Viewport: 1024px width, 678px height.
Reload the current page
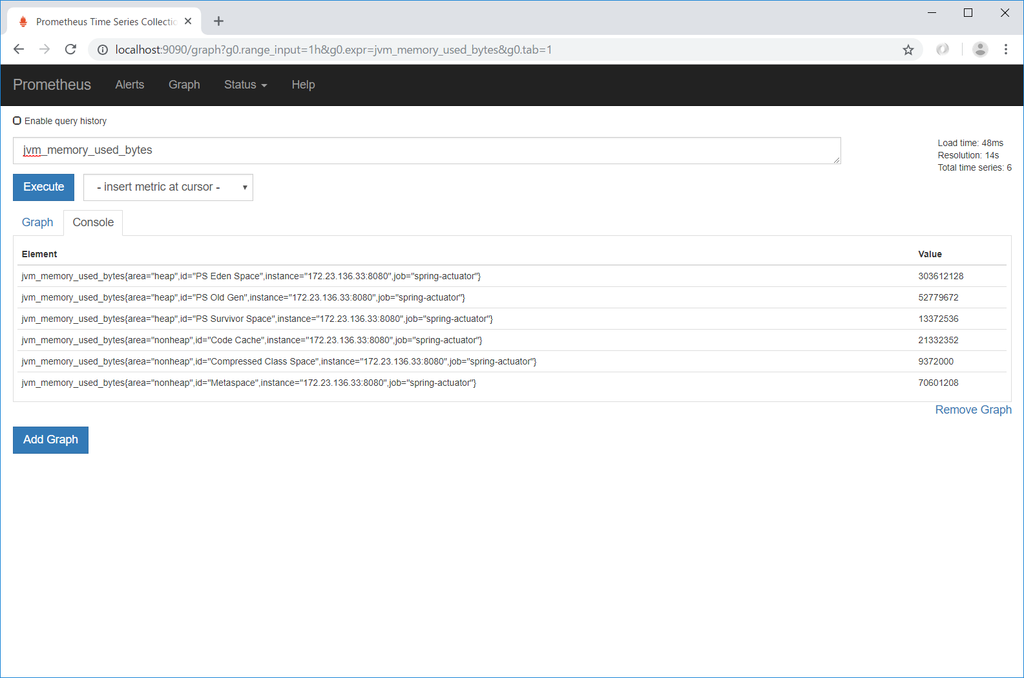tap(71, 50)
